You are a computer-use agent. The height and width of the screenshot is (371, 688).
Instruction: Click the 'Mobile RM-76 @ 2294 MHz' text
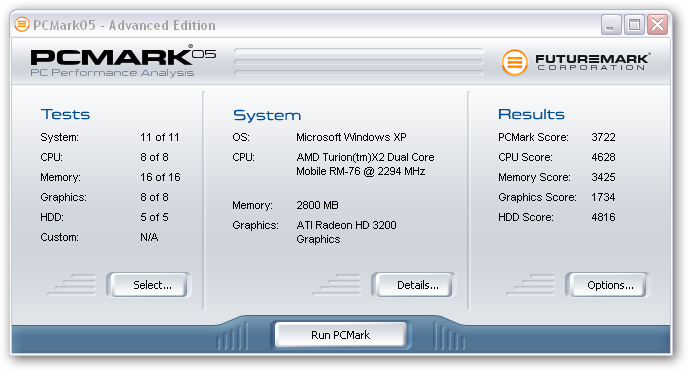361,171
